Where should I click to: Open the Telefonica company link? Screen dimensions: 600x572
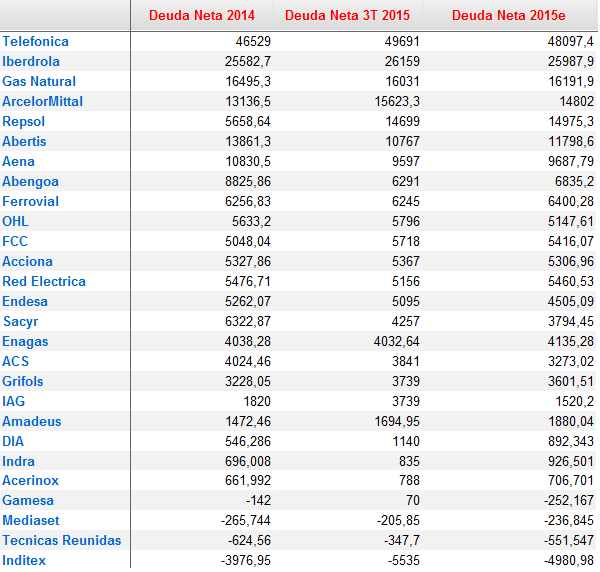tap(35, 42)
